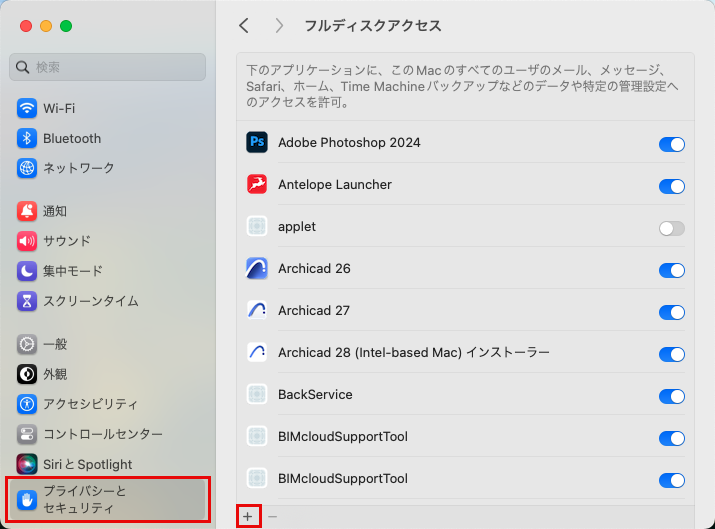Turn off Archicad 26 access switch

point(672,270)
